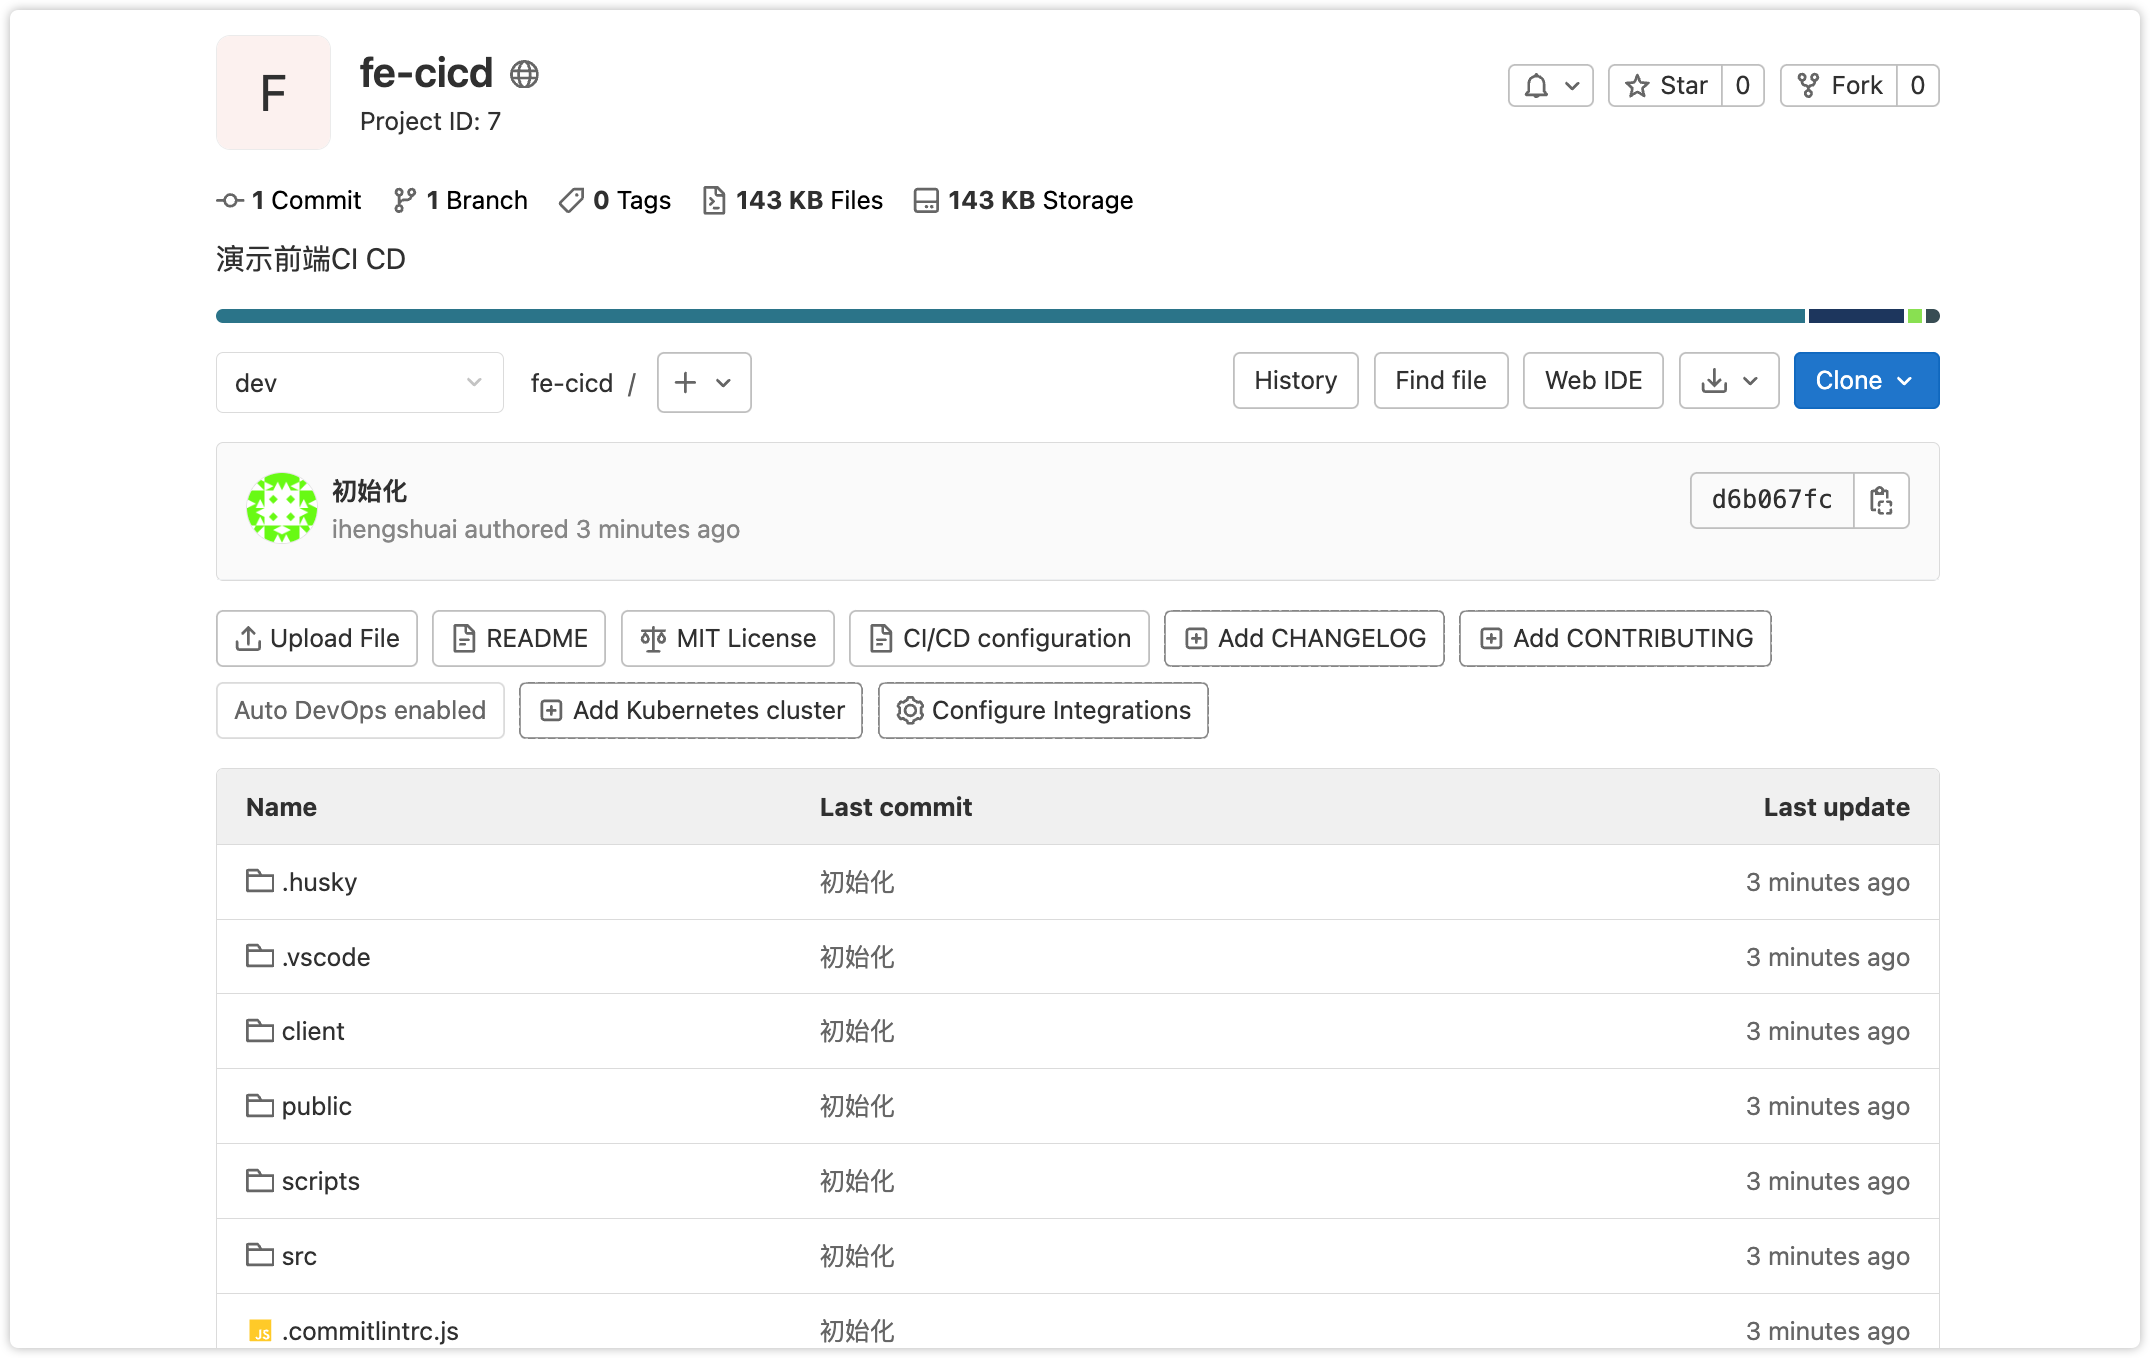
Task: Open the star count 0 link
Action: pyautogui.click(x=1743, y=86)
